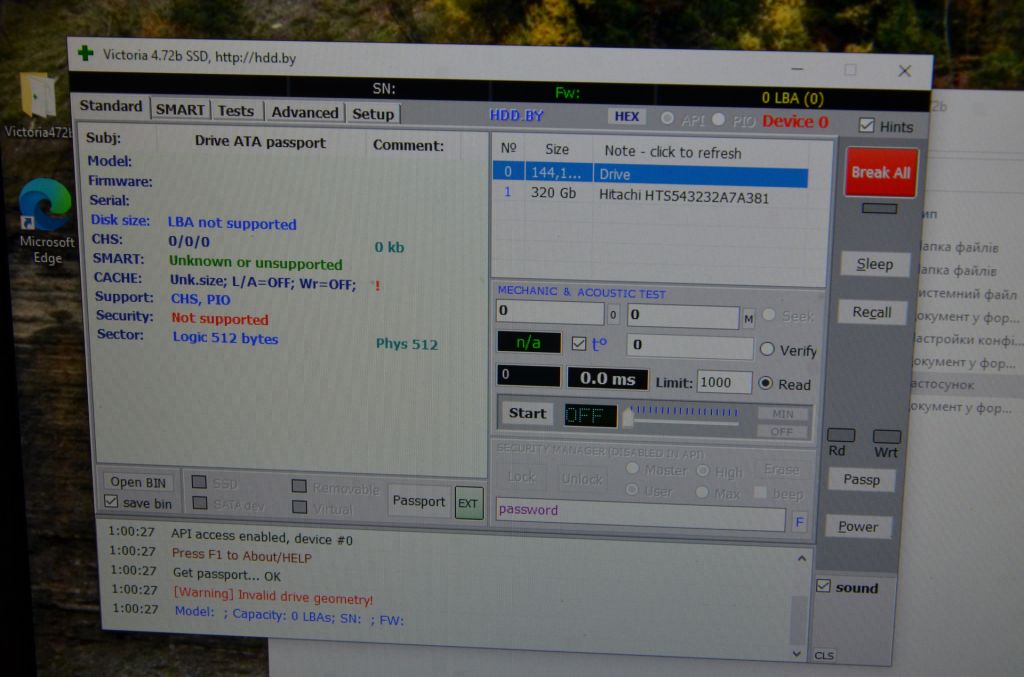Image resolution: width=1024 pixels, height=677 pixels.
Task: Toggle the Hints checkbox
Action: 866,125
